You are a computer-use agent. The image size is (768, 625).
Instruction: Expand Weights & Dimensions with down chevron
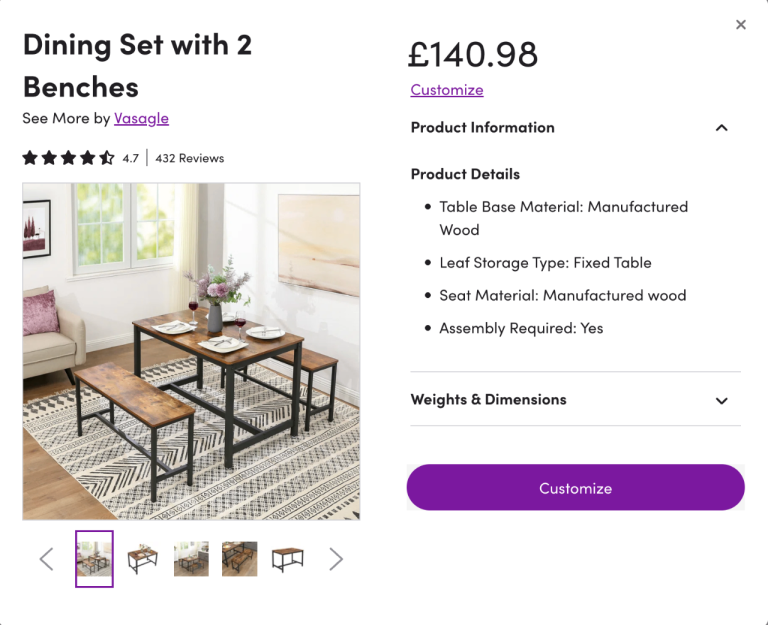pos(722,400)
